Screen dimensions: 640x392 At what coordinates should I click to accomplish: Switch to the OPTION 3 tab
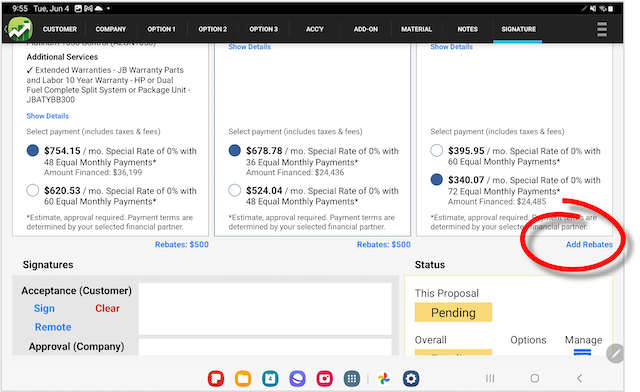[264, 29]
